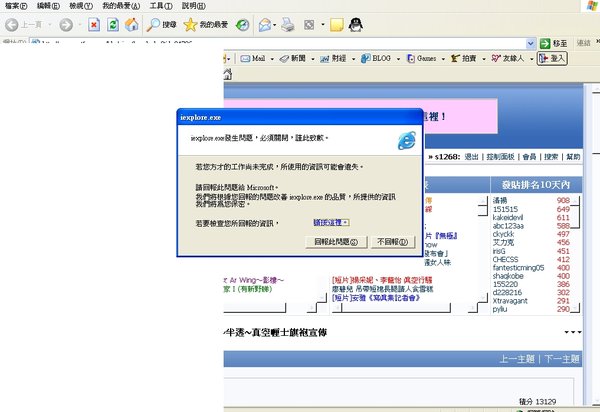
Task: Expand Mail toolbar icon dropdown arrow
Action: click(275, 25)
